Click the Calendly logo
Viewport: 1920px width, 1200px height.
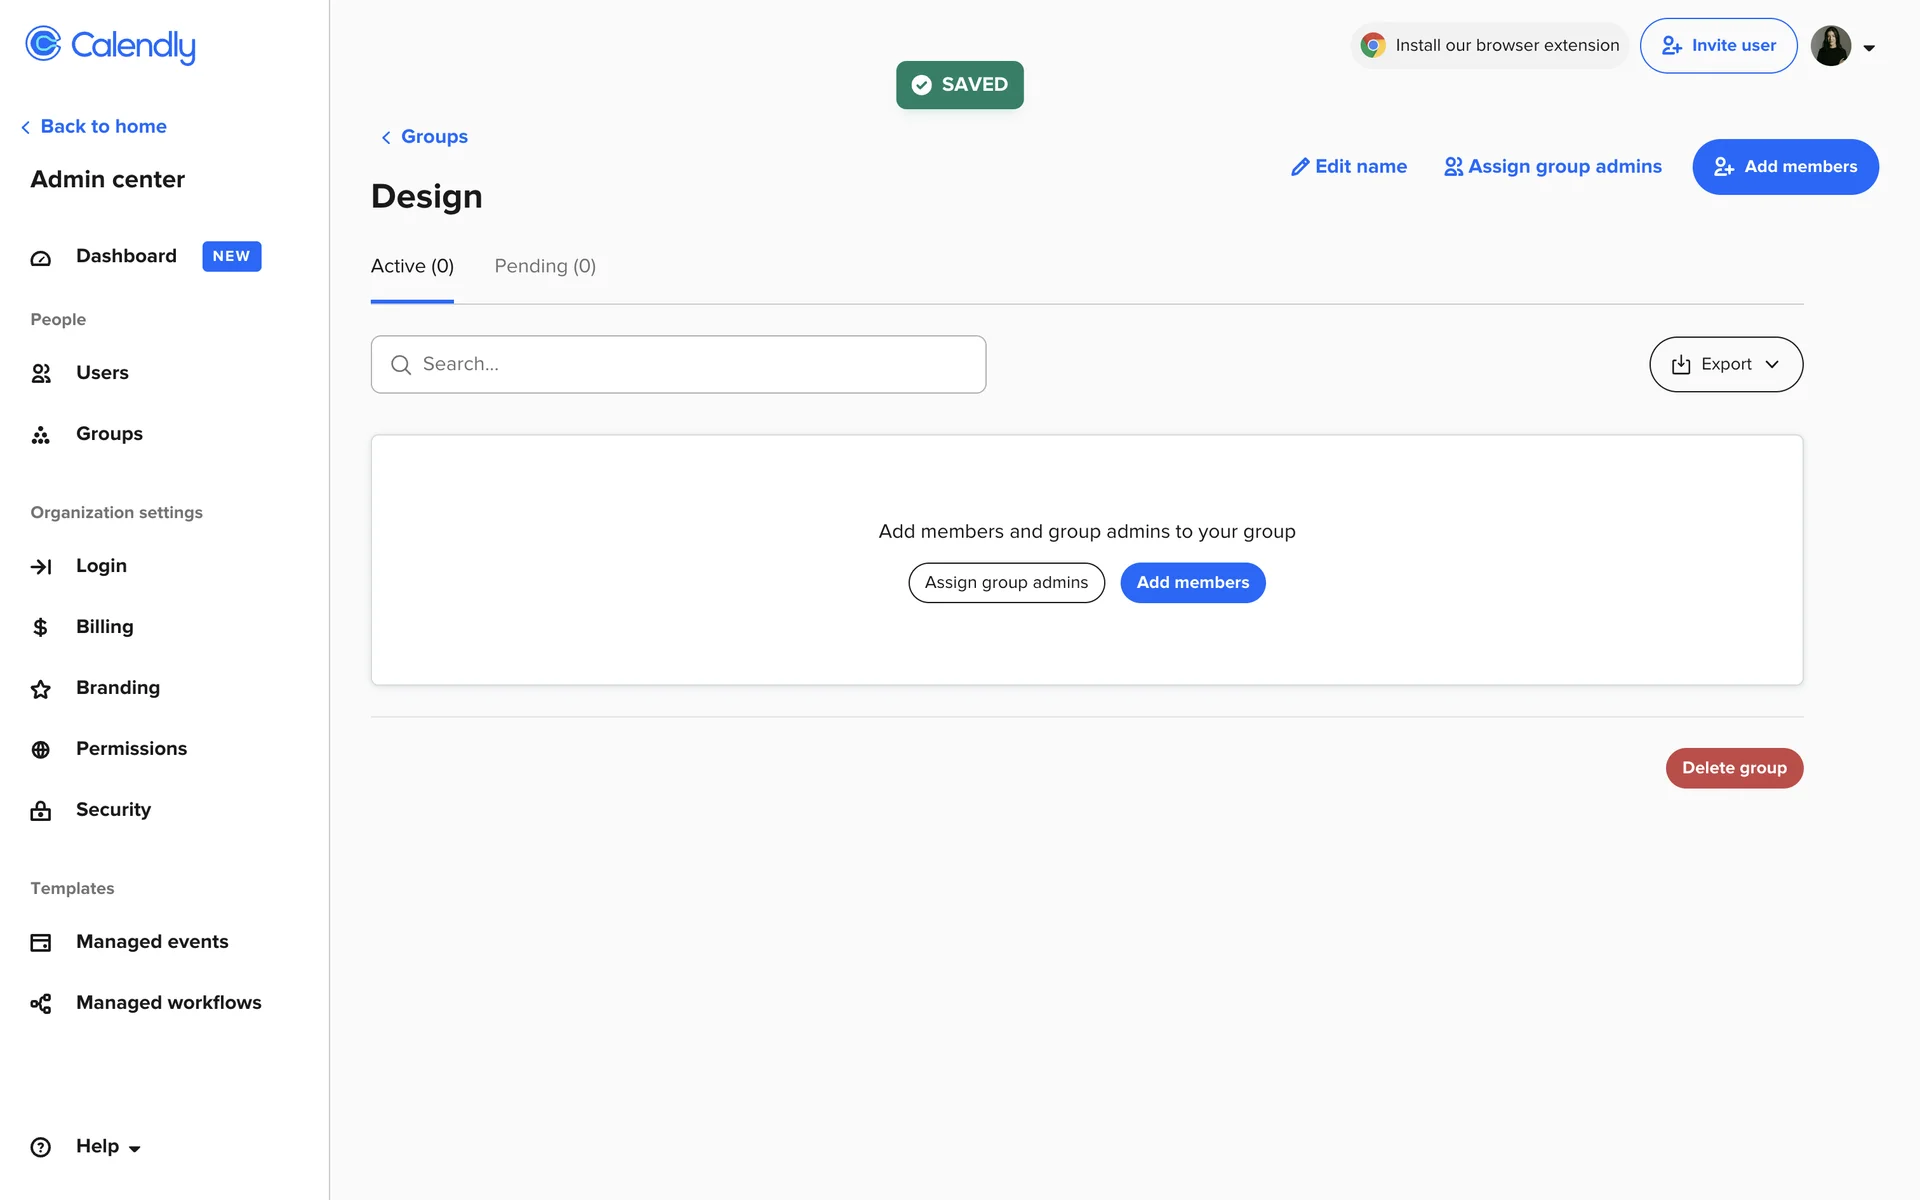(110, 45)
